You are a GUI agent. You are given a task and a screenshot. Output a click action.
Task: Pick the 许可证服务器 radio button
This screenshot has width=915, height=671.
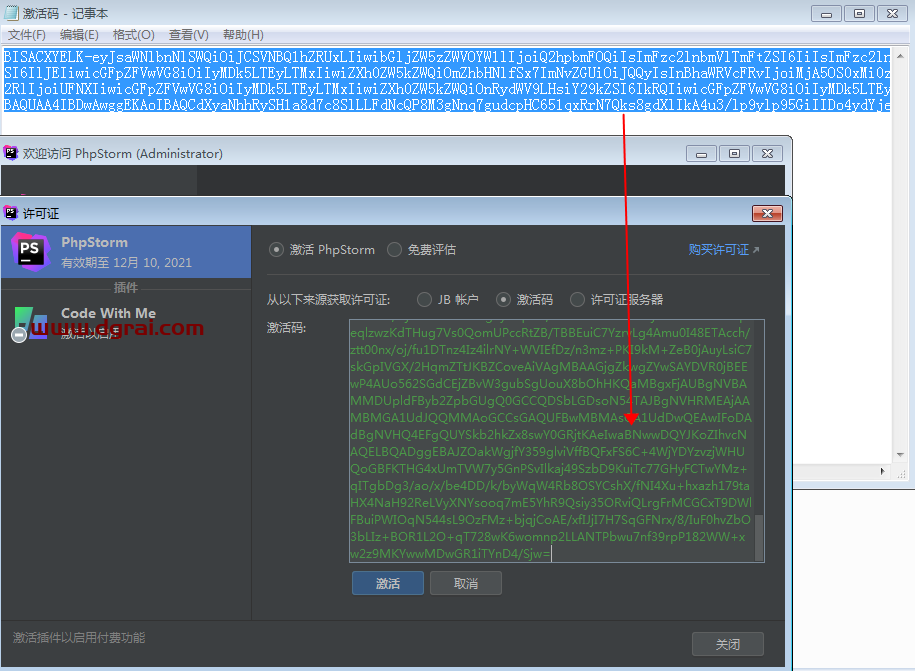pos(577,299)
